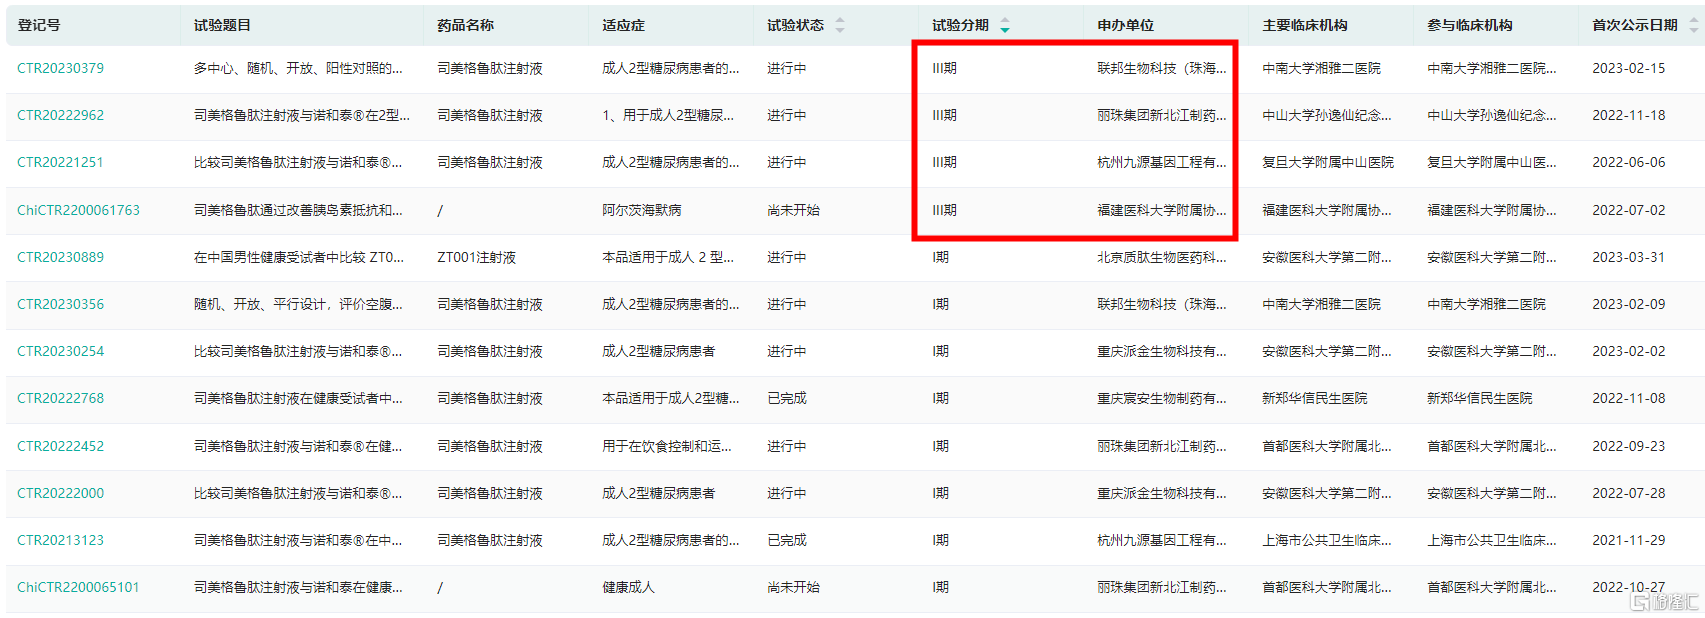
Task: Open registration link CTR20222452
Action: point(60,446)
